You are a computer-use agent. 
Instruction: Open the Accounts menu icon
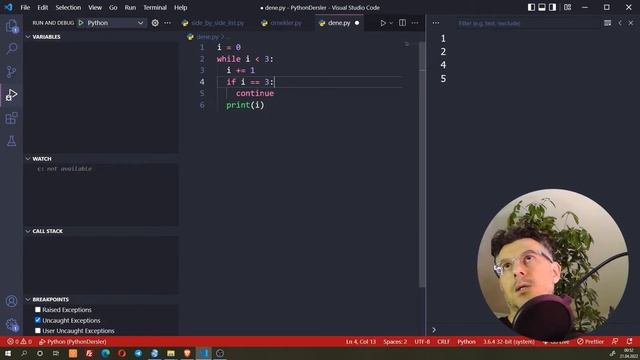point(11,301)
